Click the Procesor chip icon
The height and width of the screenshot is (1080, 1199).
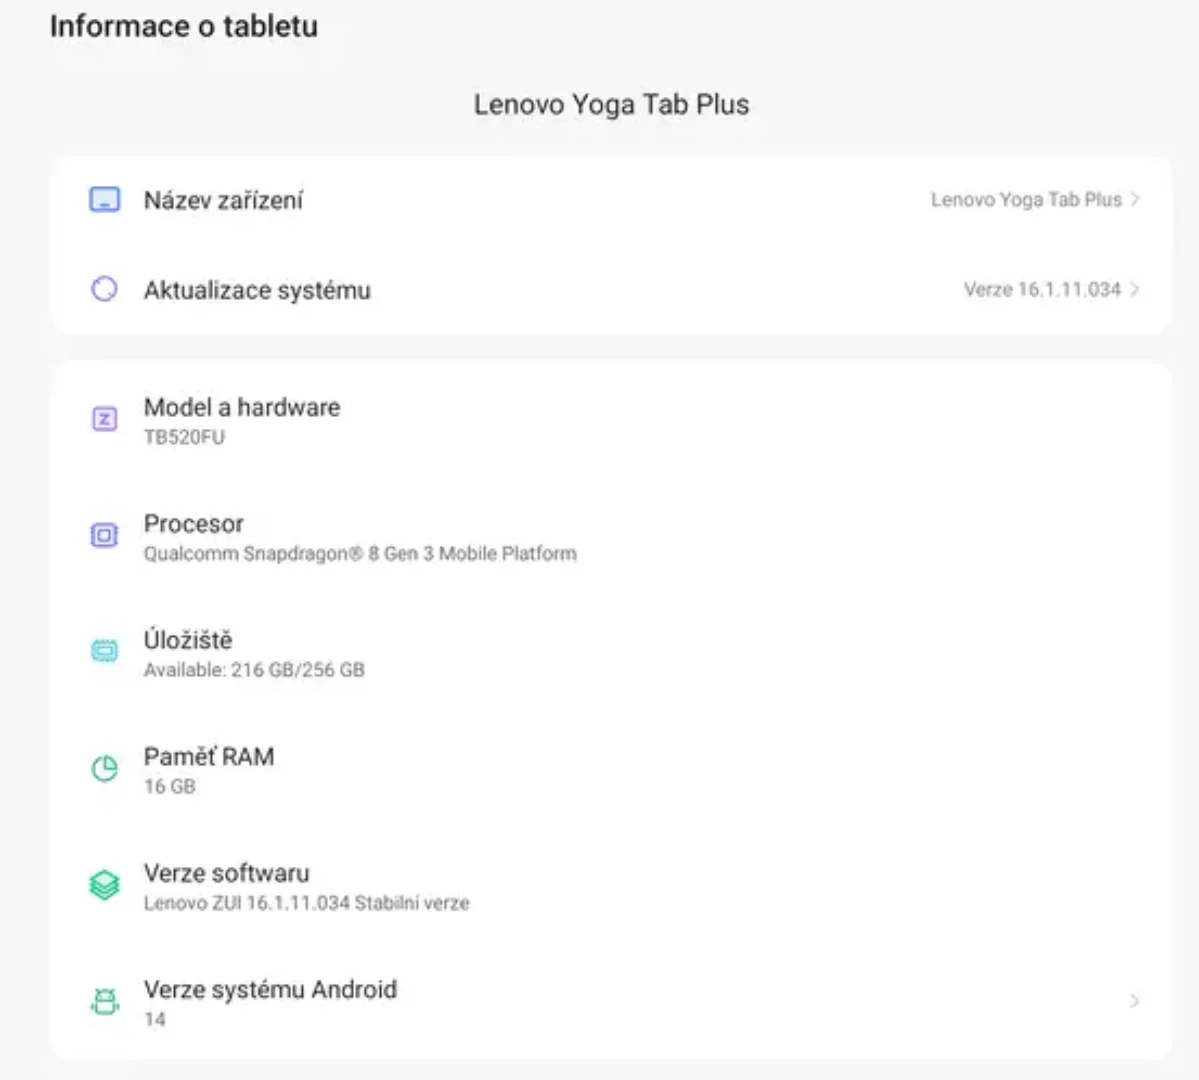[x=105, y=535]
